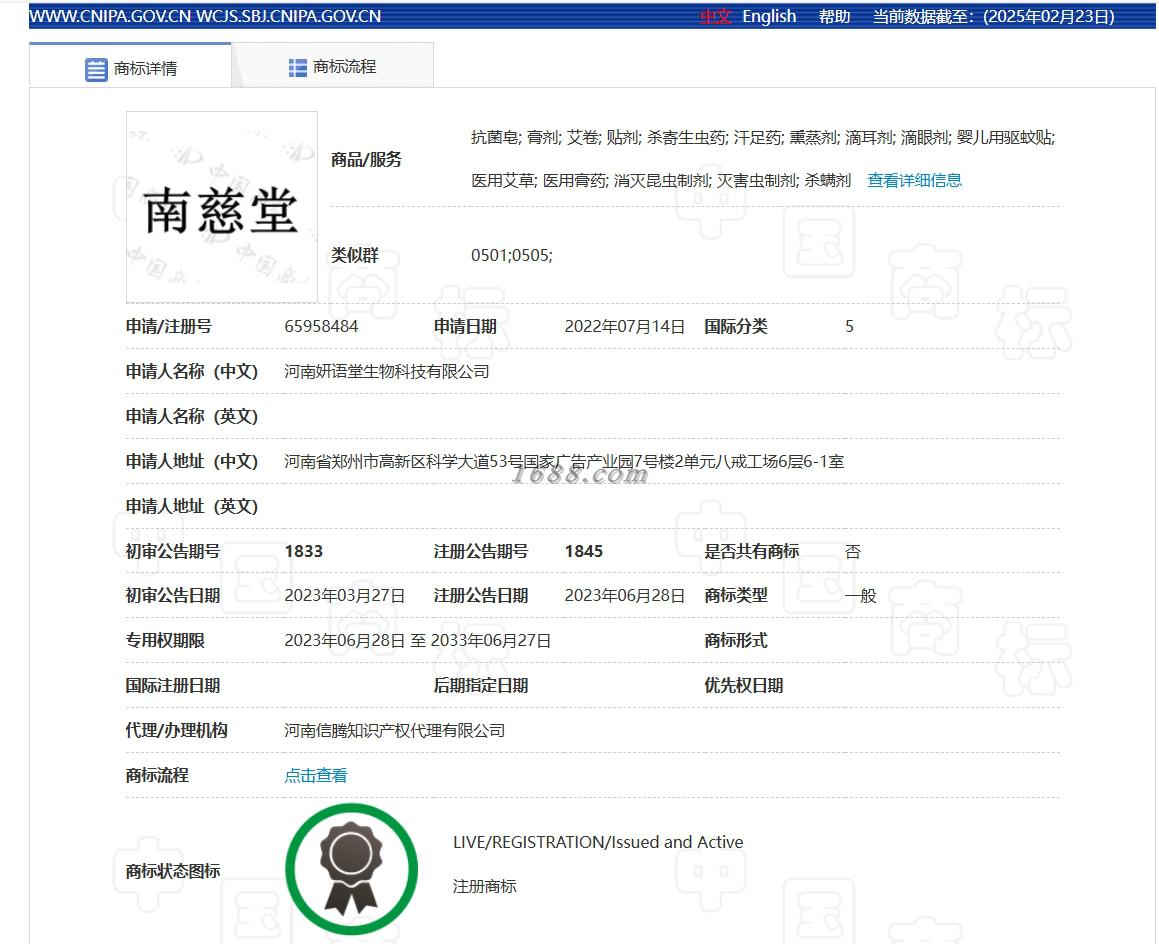Viewport: 1159px width, 944px height.
Task: Select the applicant address text
Action: (564, 462)
